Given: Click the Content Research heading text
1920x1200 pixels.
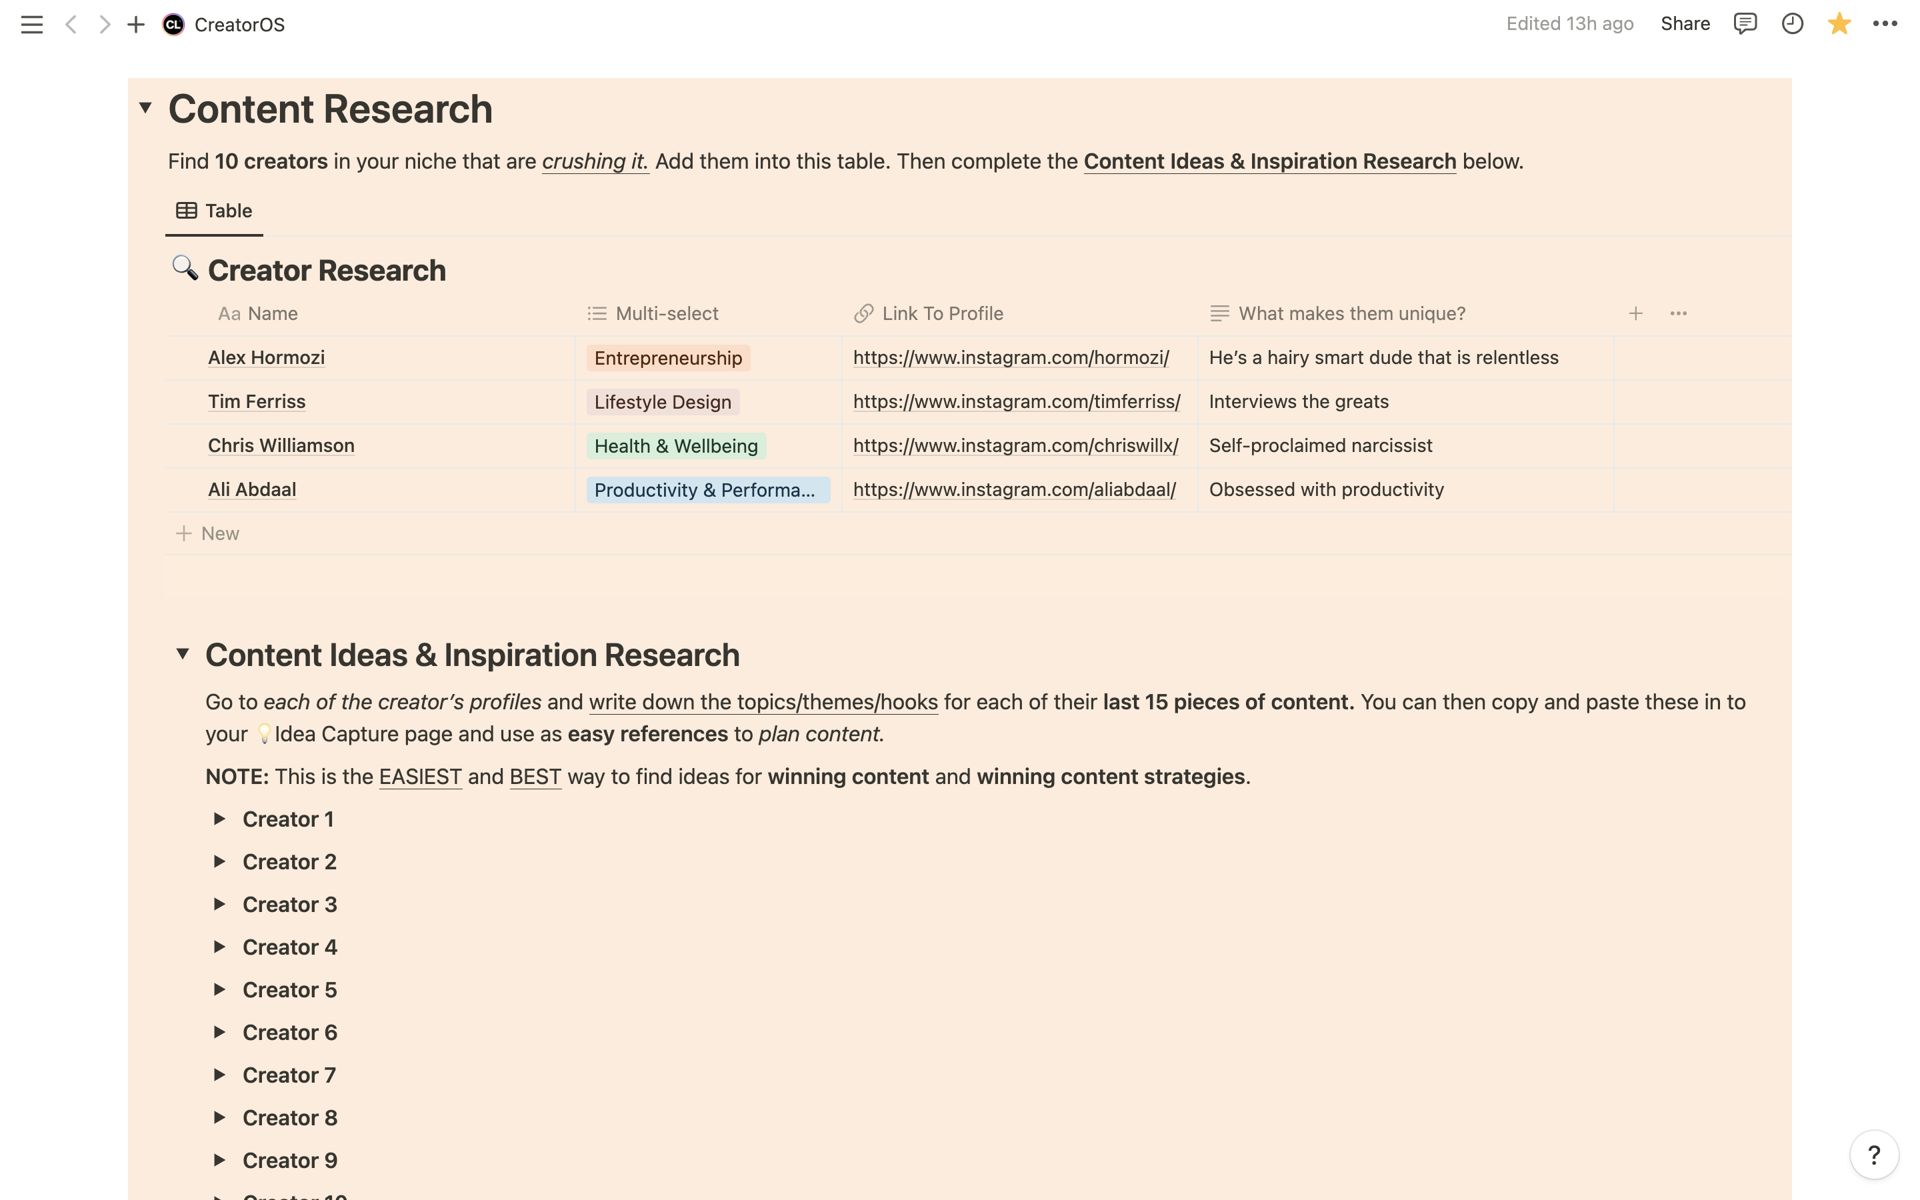Looking at the screenshot, I should 330,109.
